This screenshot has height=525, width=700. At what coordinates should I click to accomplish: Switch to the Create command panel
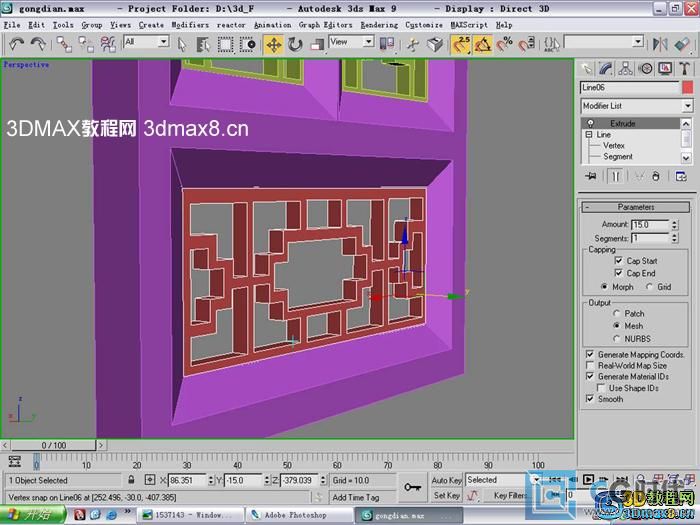pyautogui.click(x=586, y=68)
